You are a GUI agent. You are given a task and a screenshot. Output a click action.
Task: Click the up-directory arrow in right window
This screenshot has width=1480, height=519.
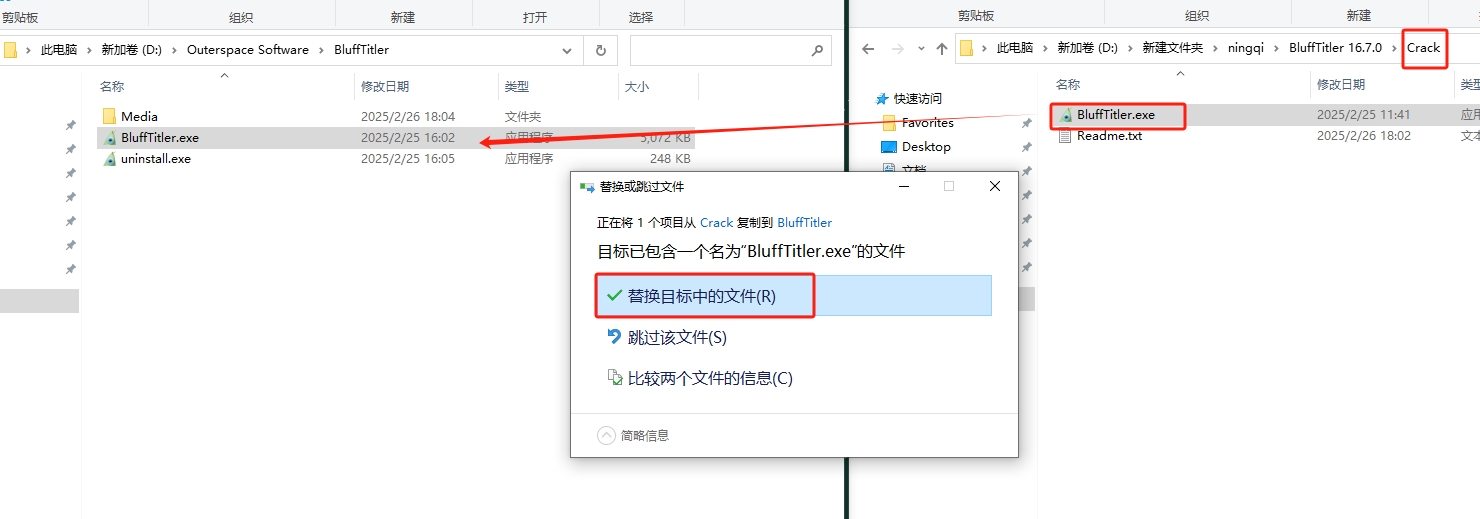(x=941, y=49)
